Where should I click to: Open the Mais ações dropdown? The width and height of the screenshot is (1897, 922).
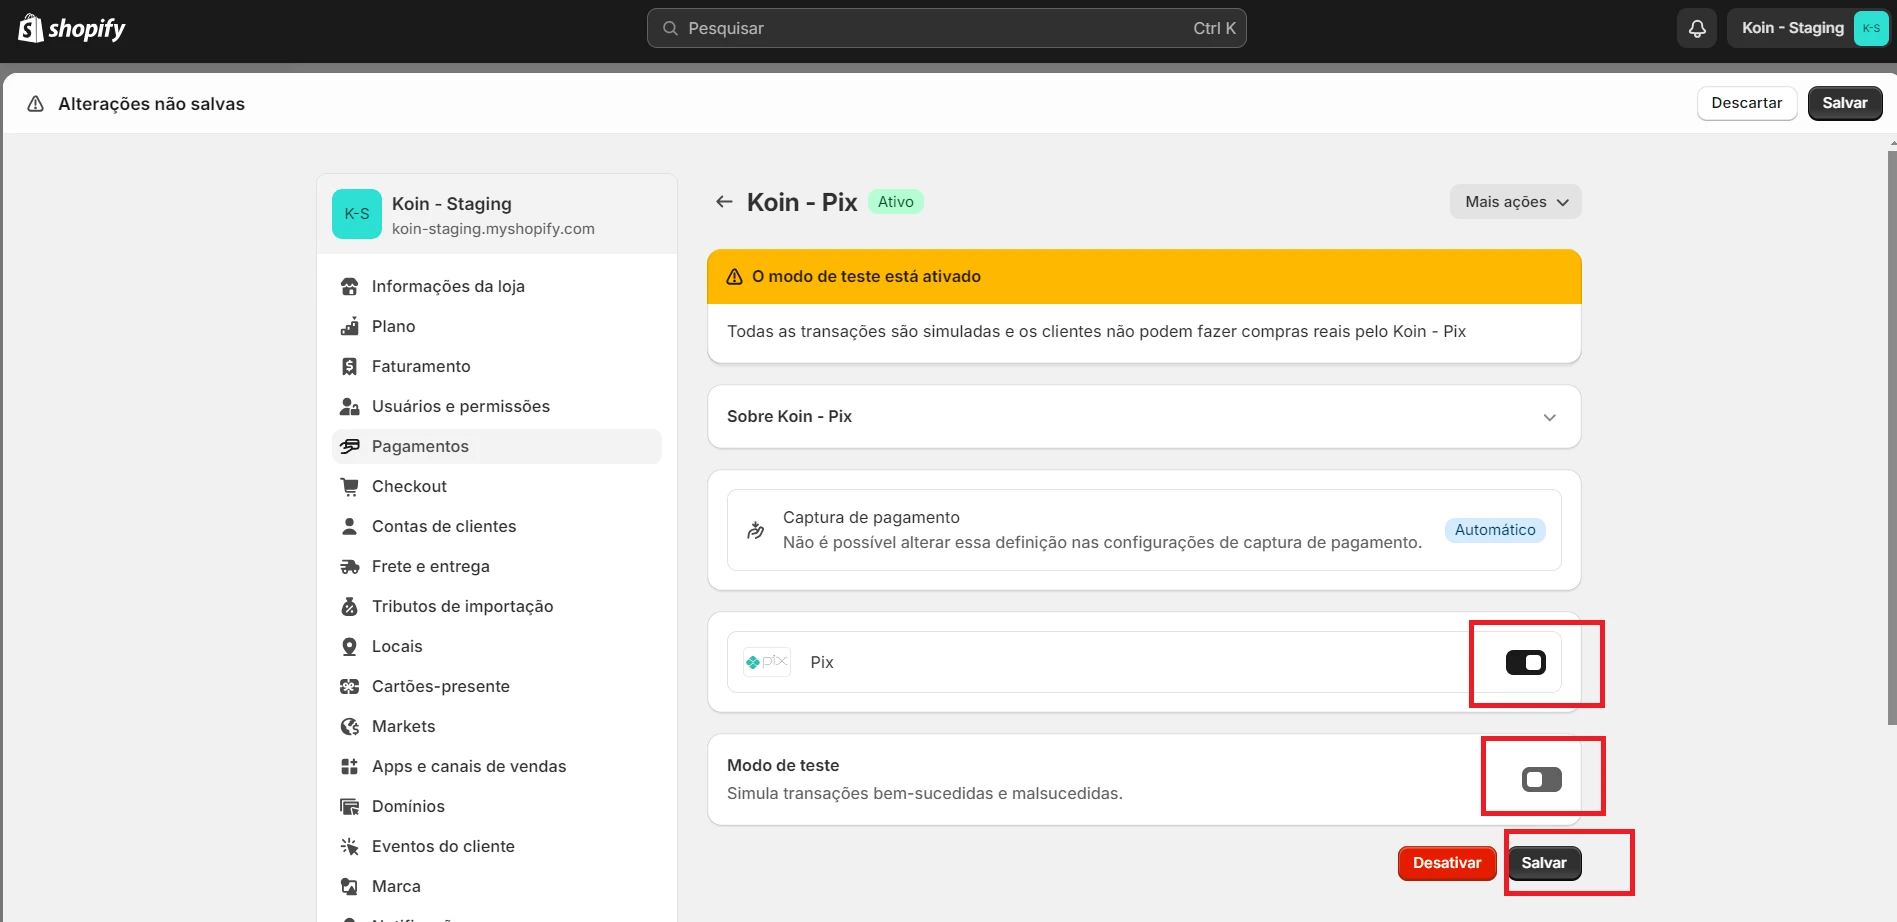click(x=1516, y=202)
